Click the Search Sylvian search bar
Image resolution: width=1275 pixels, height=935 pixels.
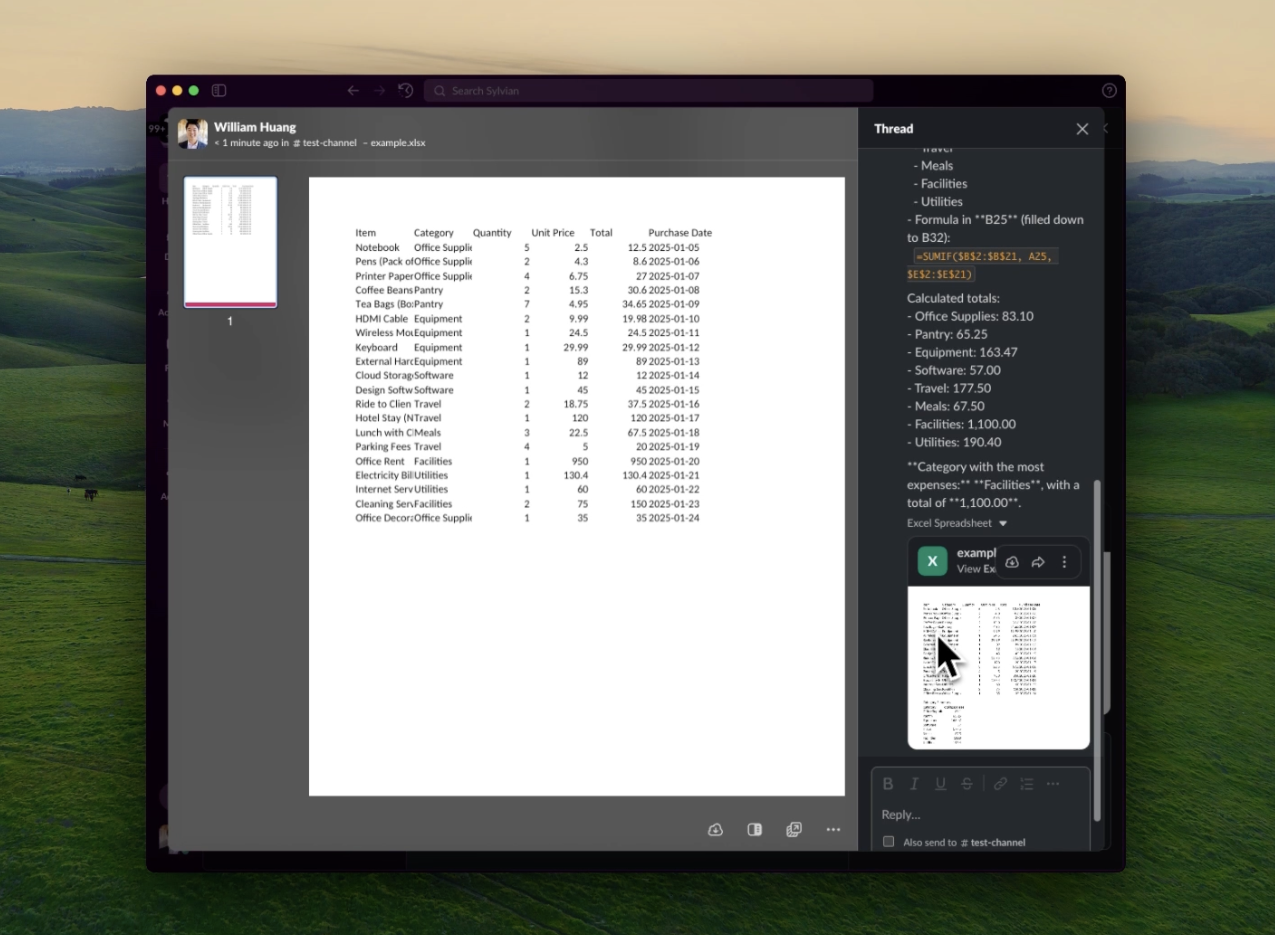click(x=648, y=90)
